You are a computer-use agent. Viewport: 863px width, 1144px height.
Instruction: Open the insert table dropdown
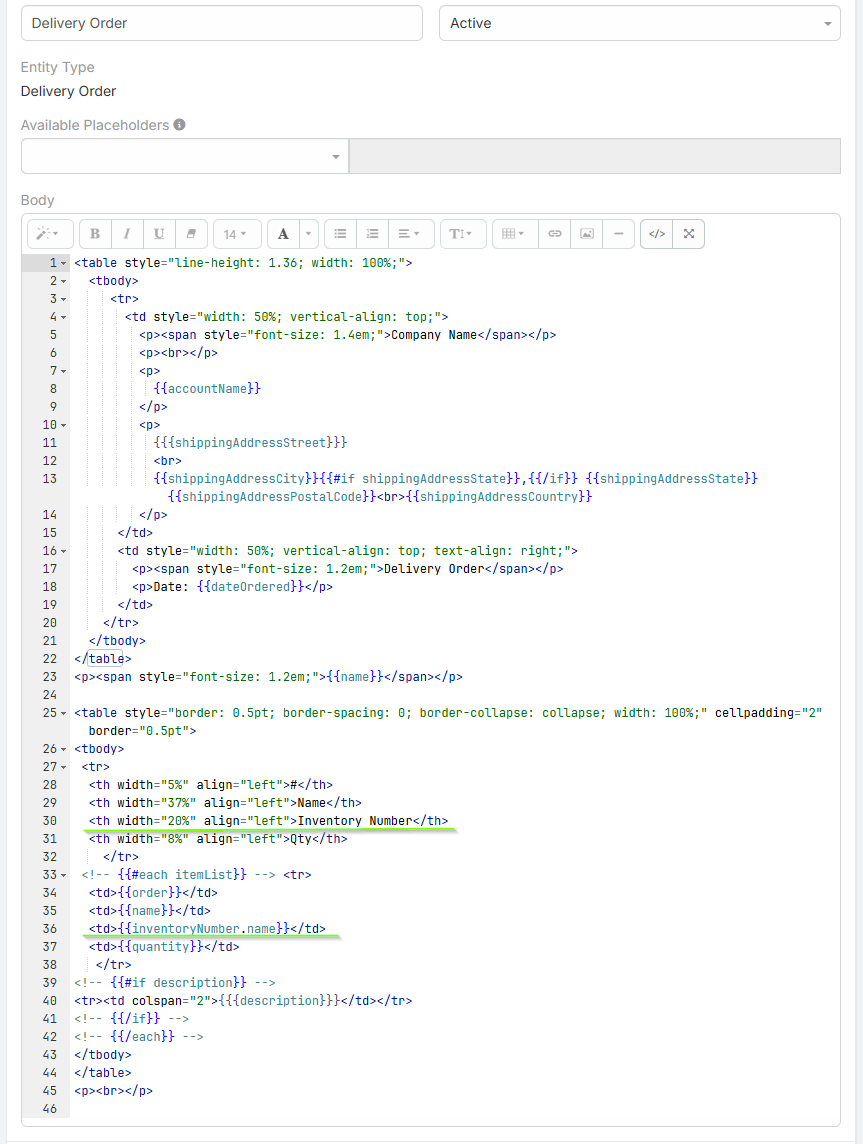point(513,234)
